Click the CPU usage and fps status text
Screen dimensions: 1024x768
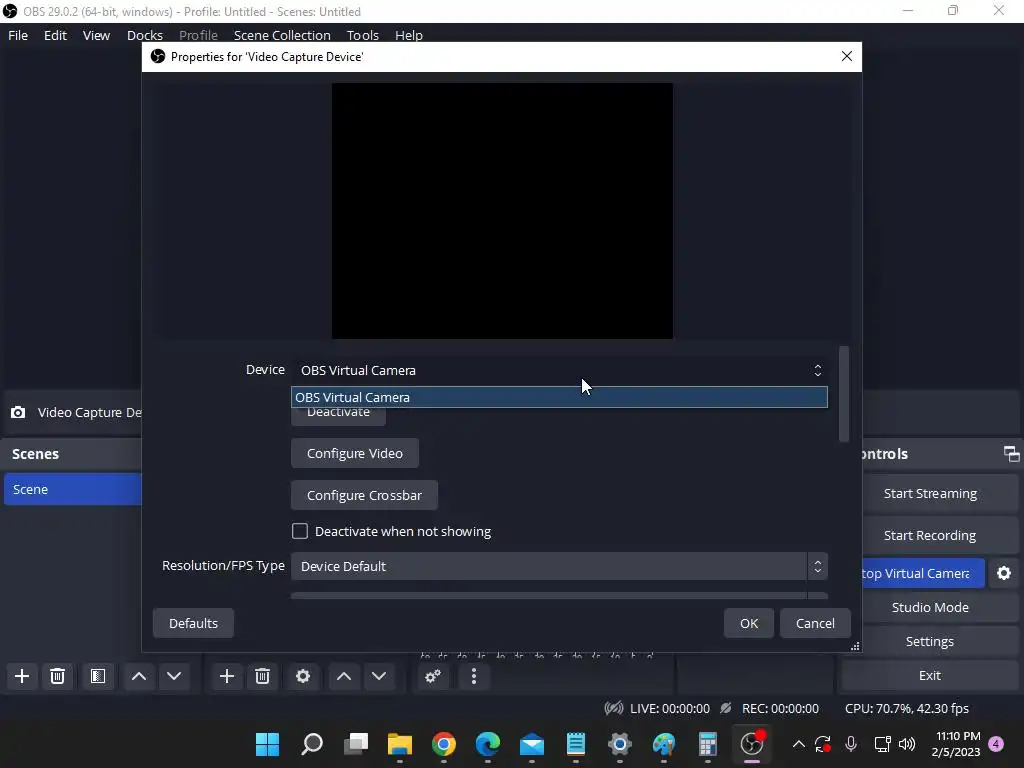(906, 709)
